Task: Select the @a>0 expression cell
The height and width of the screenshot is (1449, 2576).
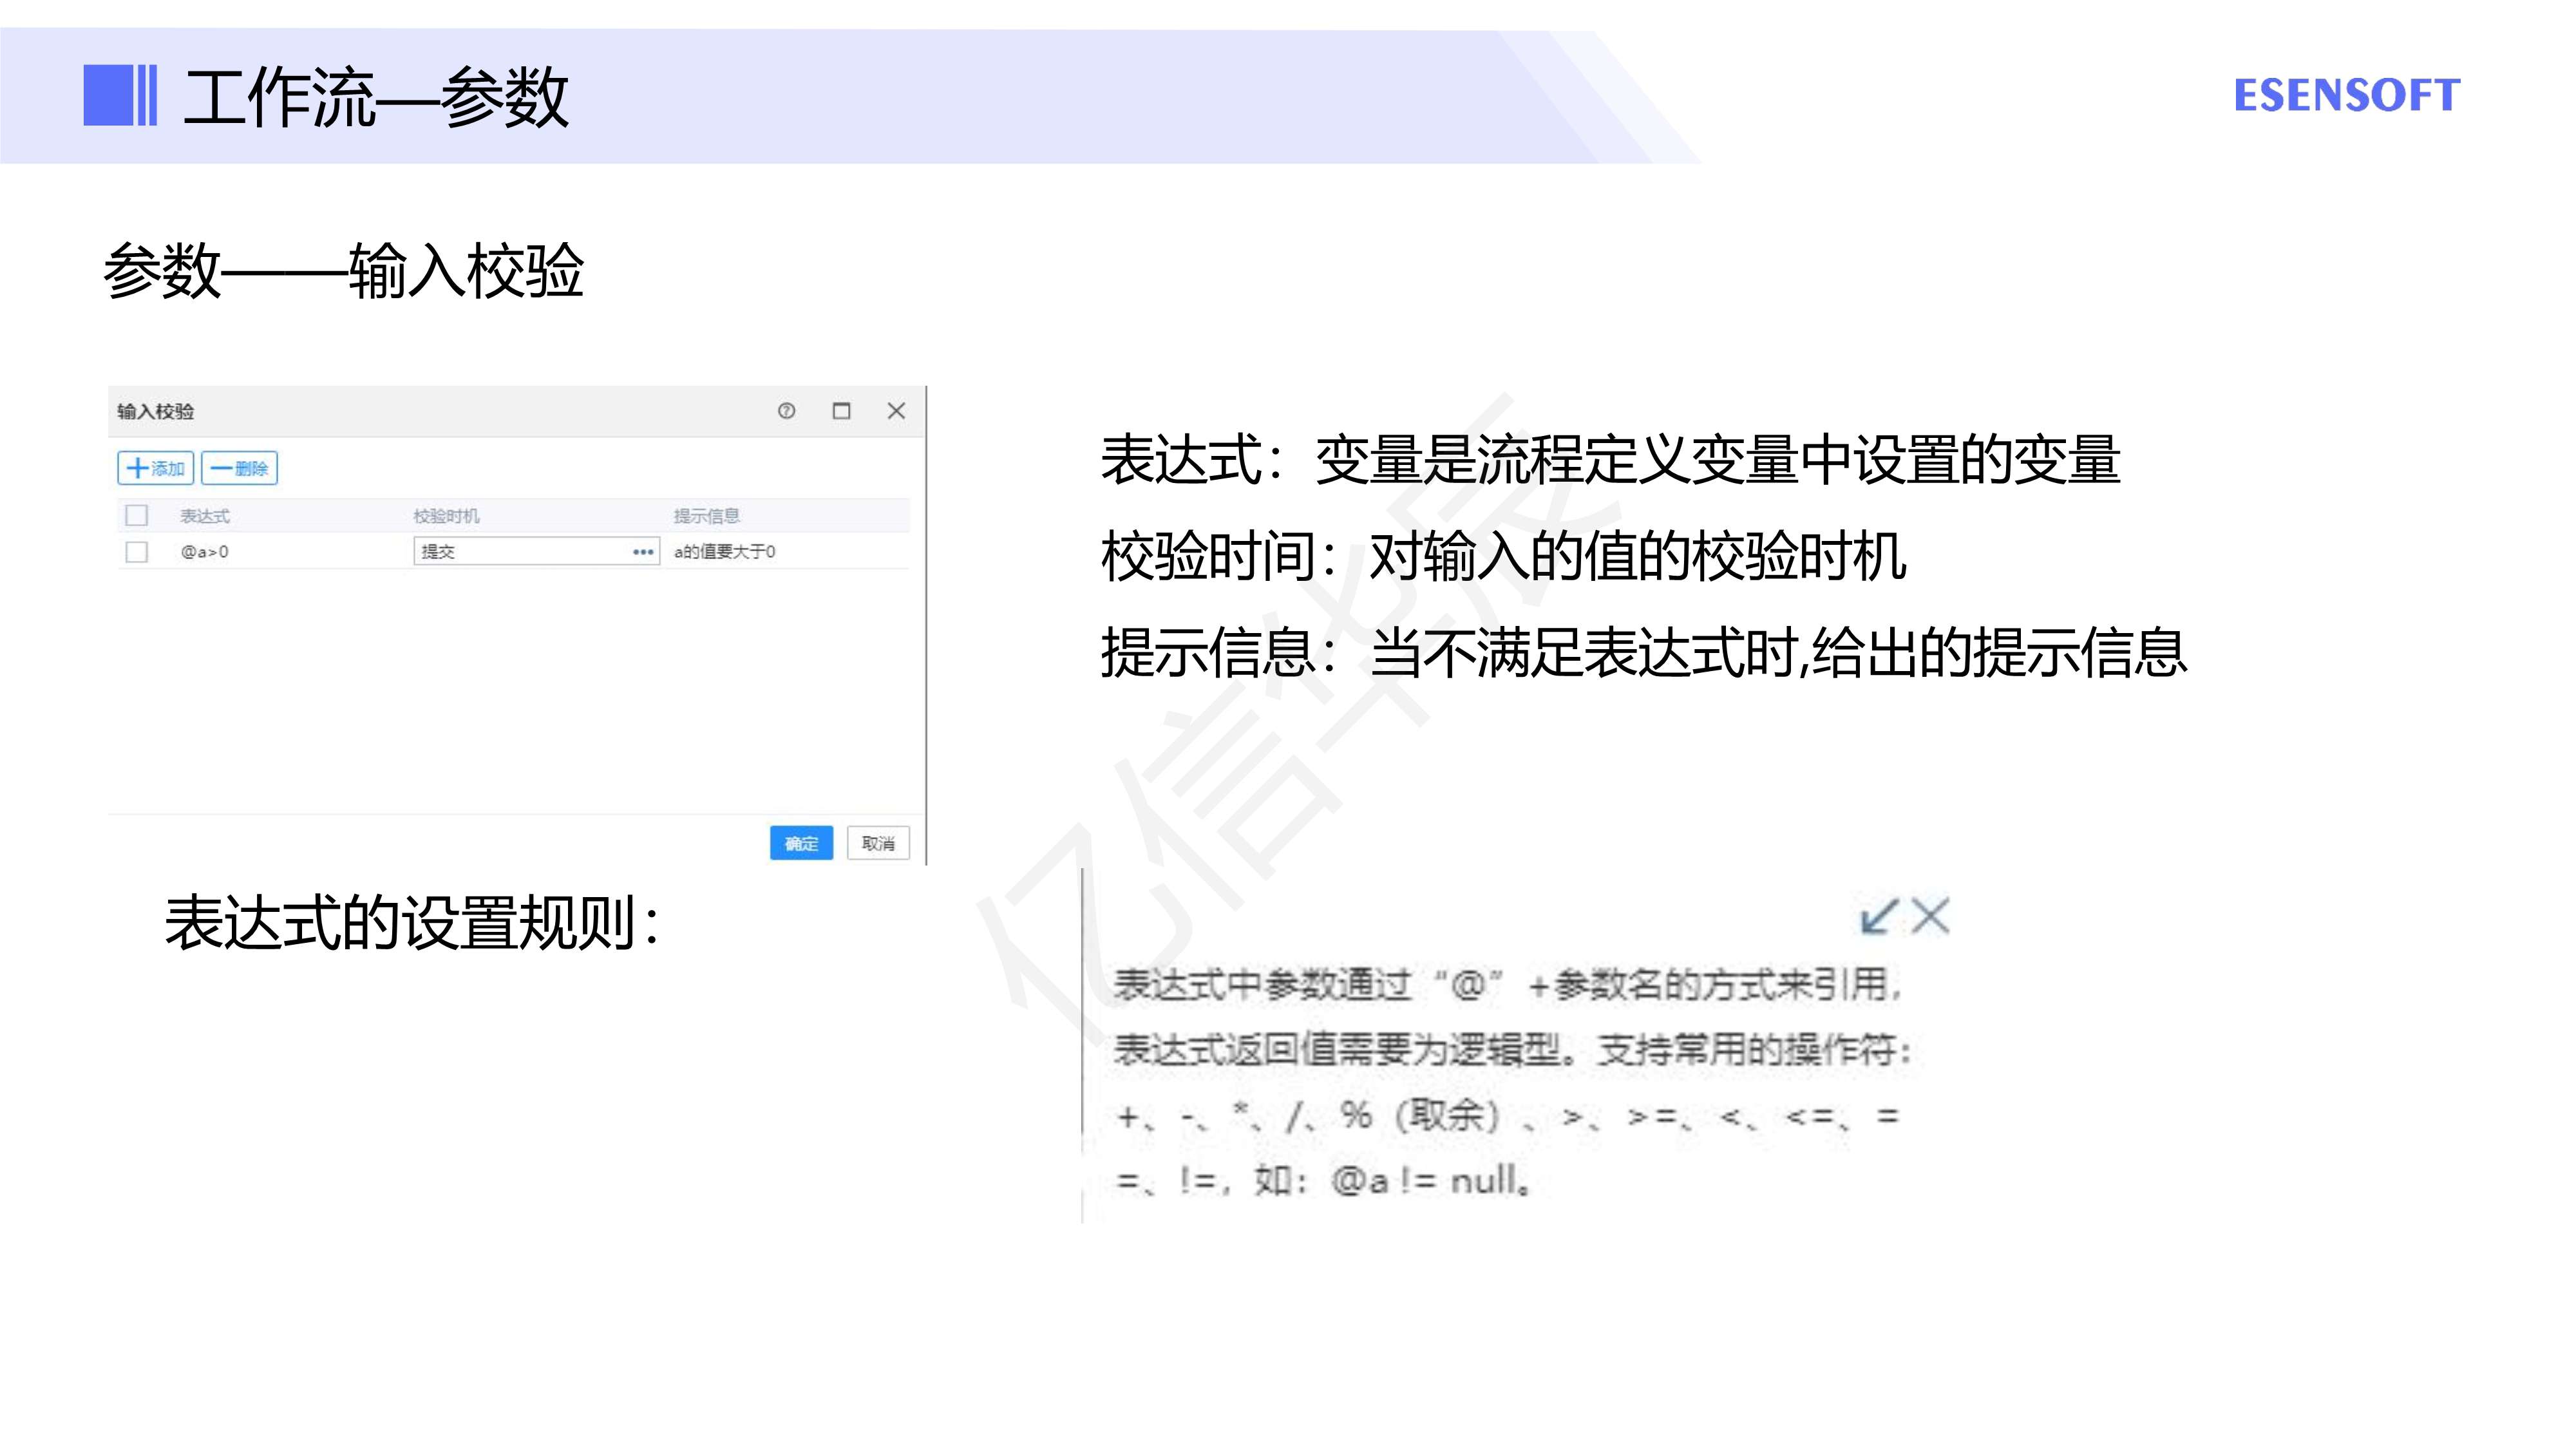Action: click(x=205, y=552)
